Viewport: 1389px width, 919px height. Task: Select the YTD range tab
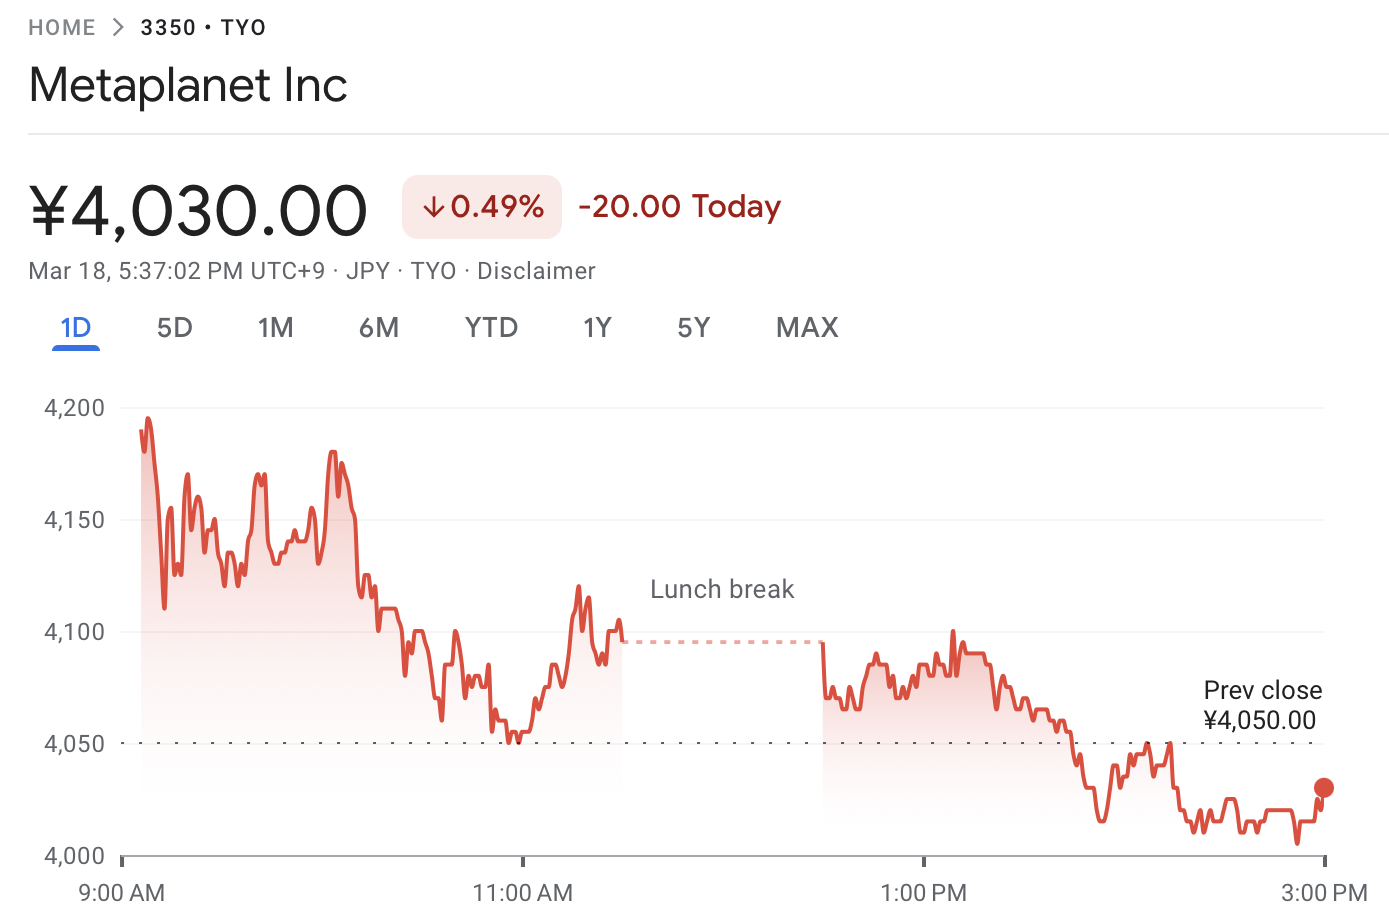pos(491,328)
